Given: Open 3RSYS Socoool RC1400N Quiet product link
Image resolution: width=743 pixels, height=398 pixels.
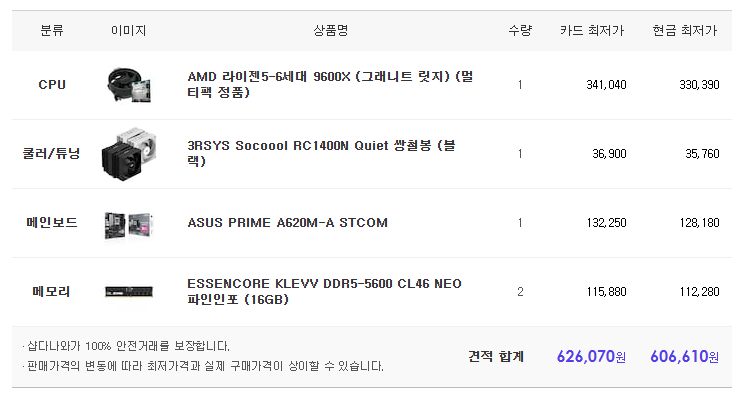Looking at the screenshot, I should click(x=321, y=153).
